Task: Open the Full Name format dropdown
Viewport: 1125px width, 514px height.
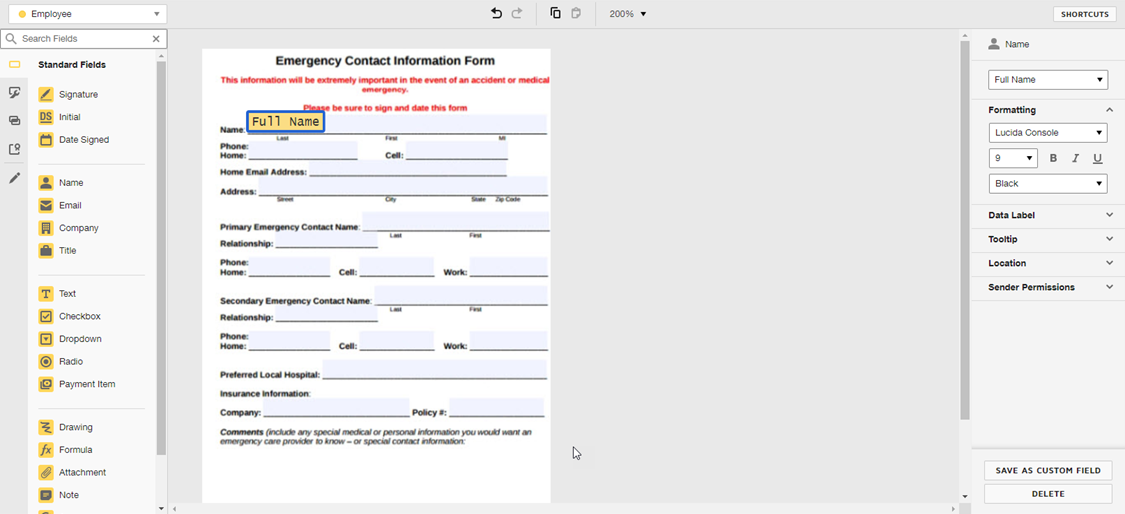Action: point(1048,80)
